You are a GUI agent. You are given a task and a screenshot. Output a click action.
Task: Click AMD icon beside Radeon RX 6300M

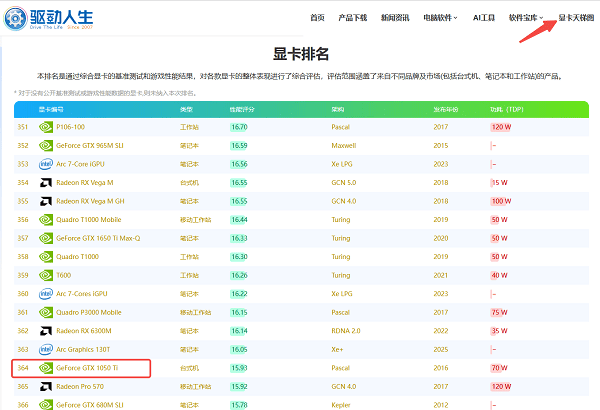(x=46, y=330)
